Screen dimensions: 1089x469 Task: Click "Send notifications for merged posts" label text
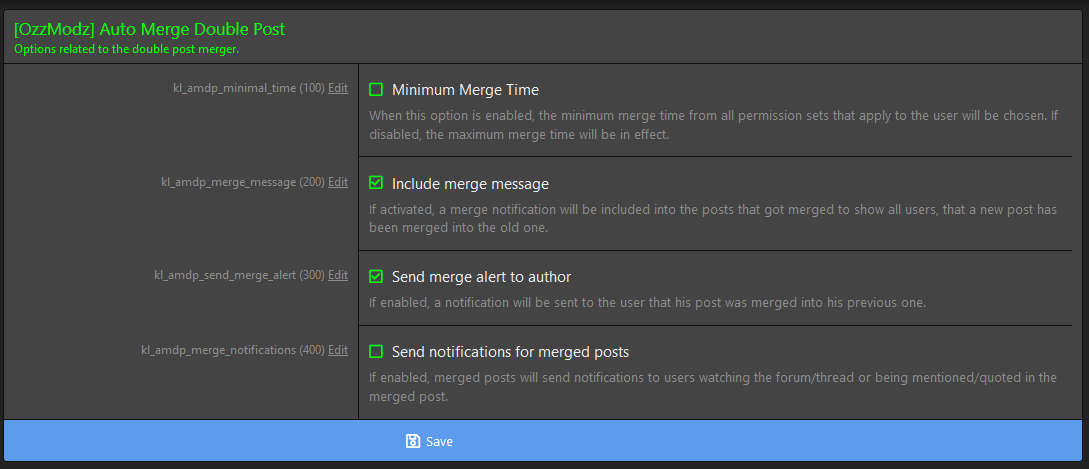510,352
